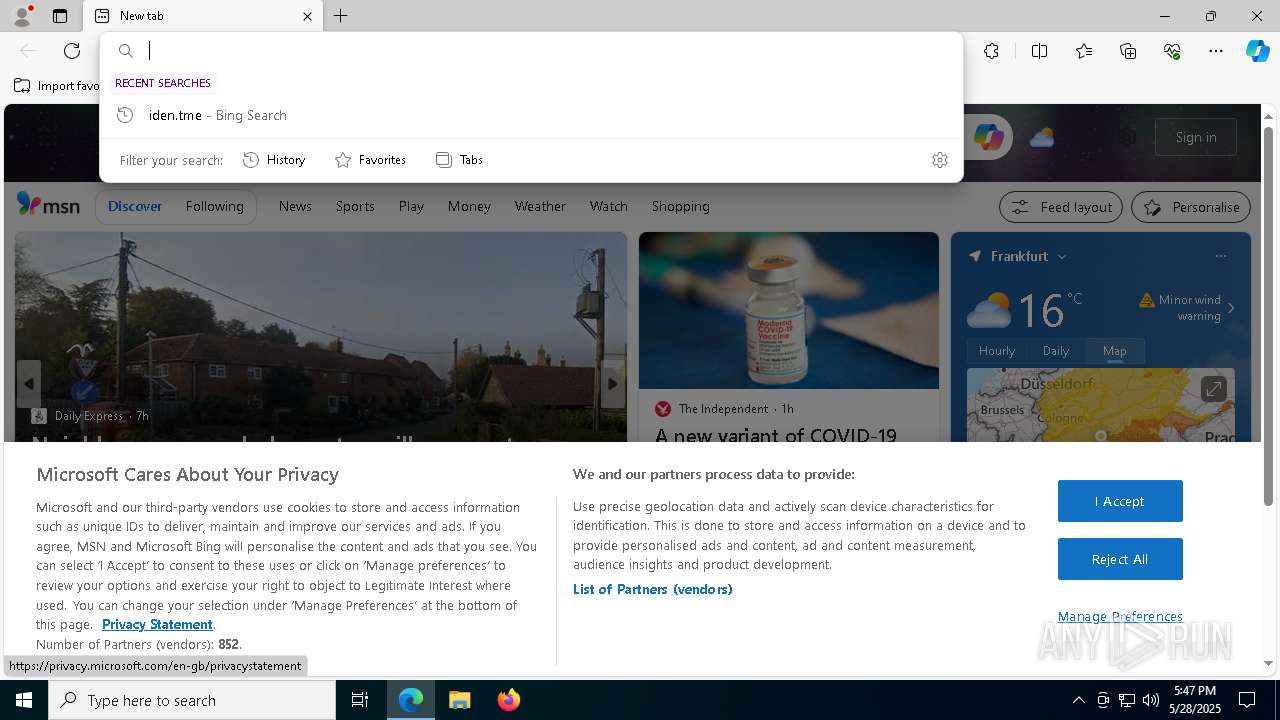Open the Extensions puzzle icon
Image resolution: width=1280 pixels, height=720 pixels.
tap(991, 51)
